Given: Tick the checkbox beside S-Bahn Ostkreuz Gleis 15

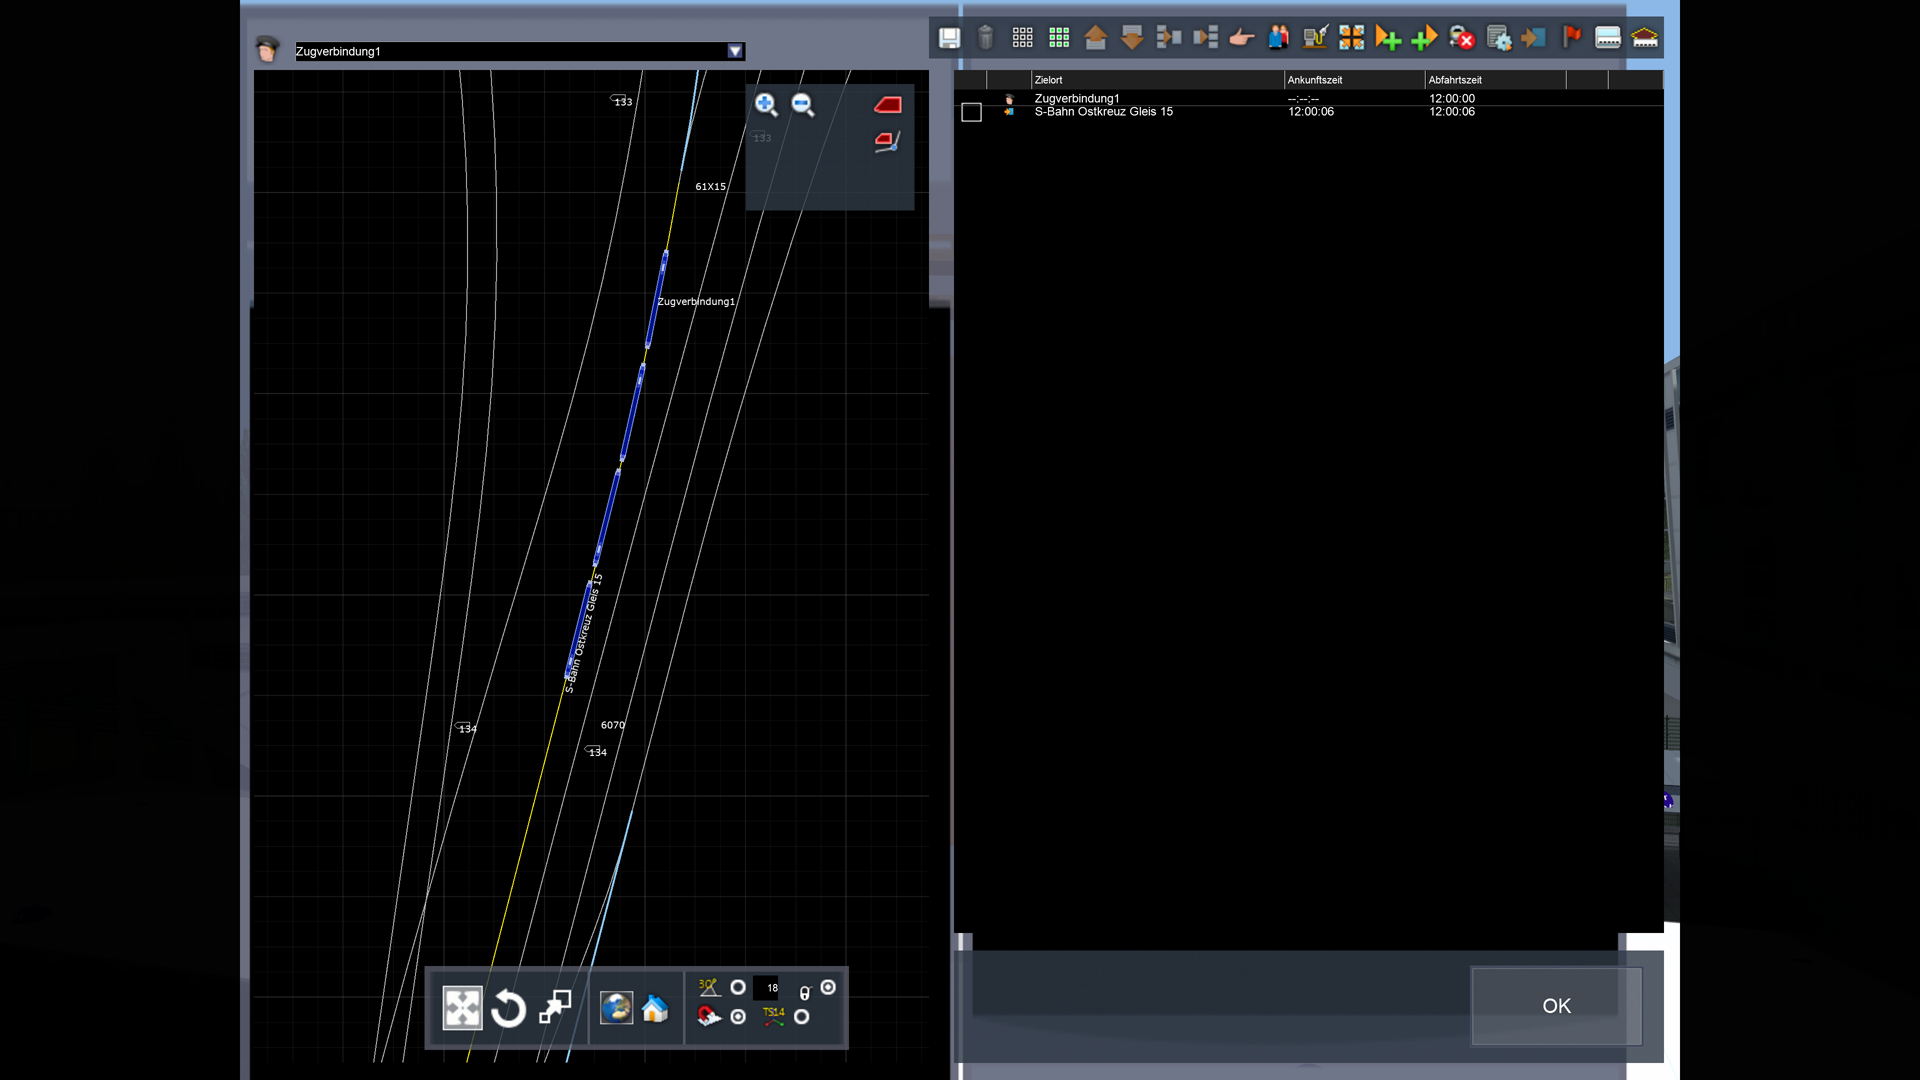Looking at the screenshot, I should click(971, 112).
